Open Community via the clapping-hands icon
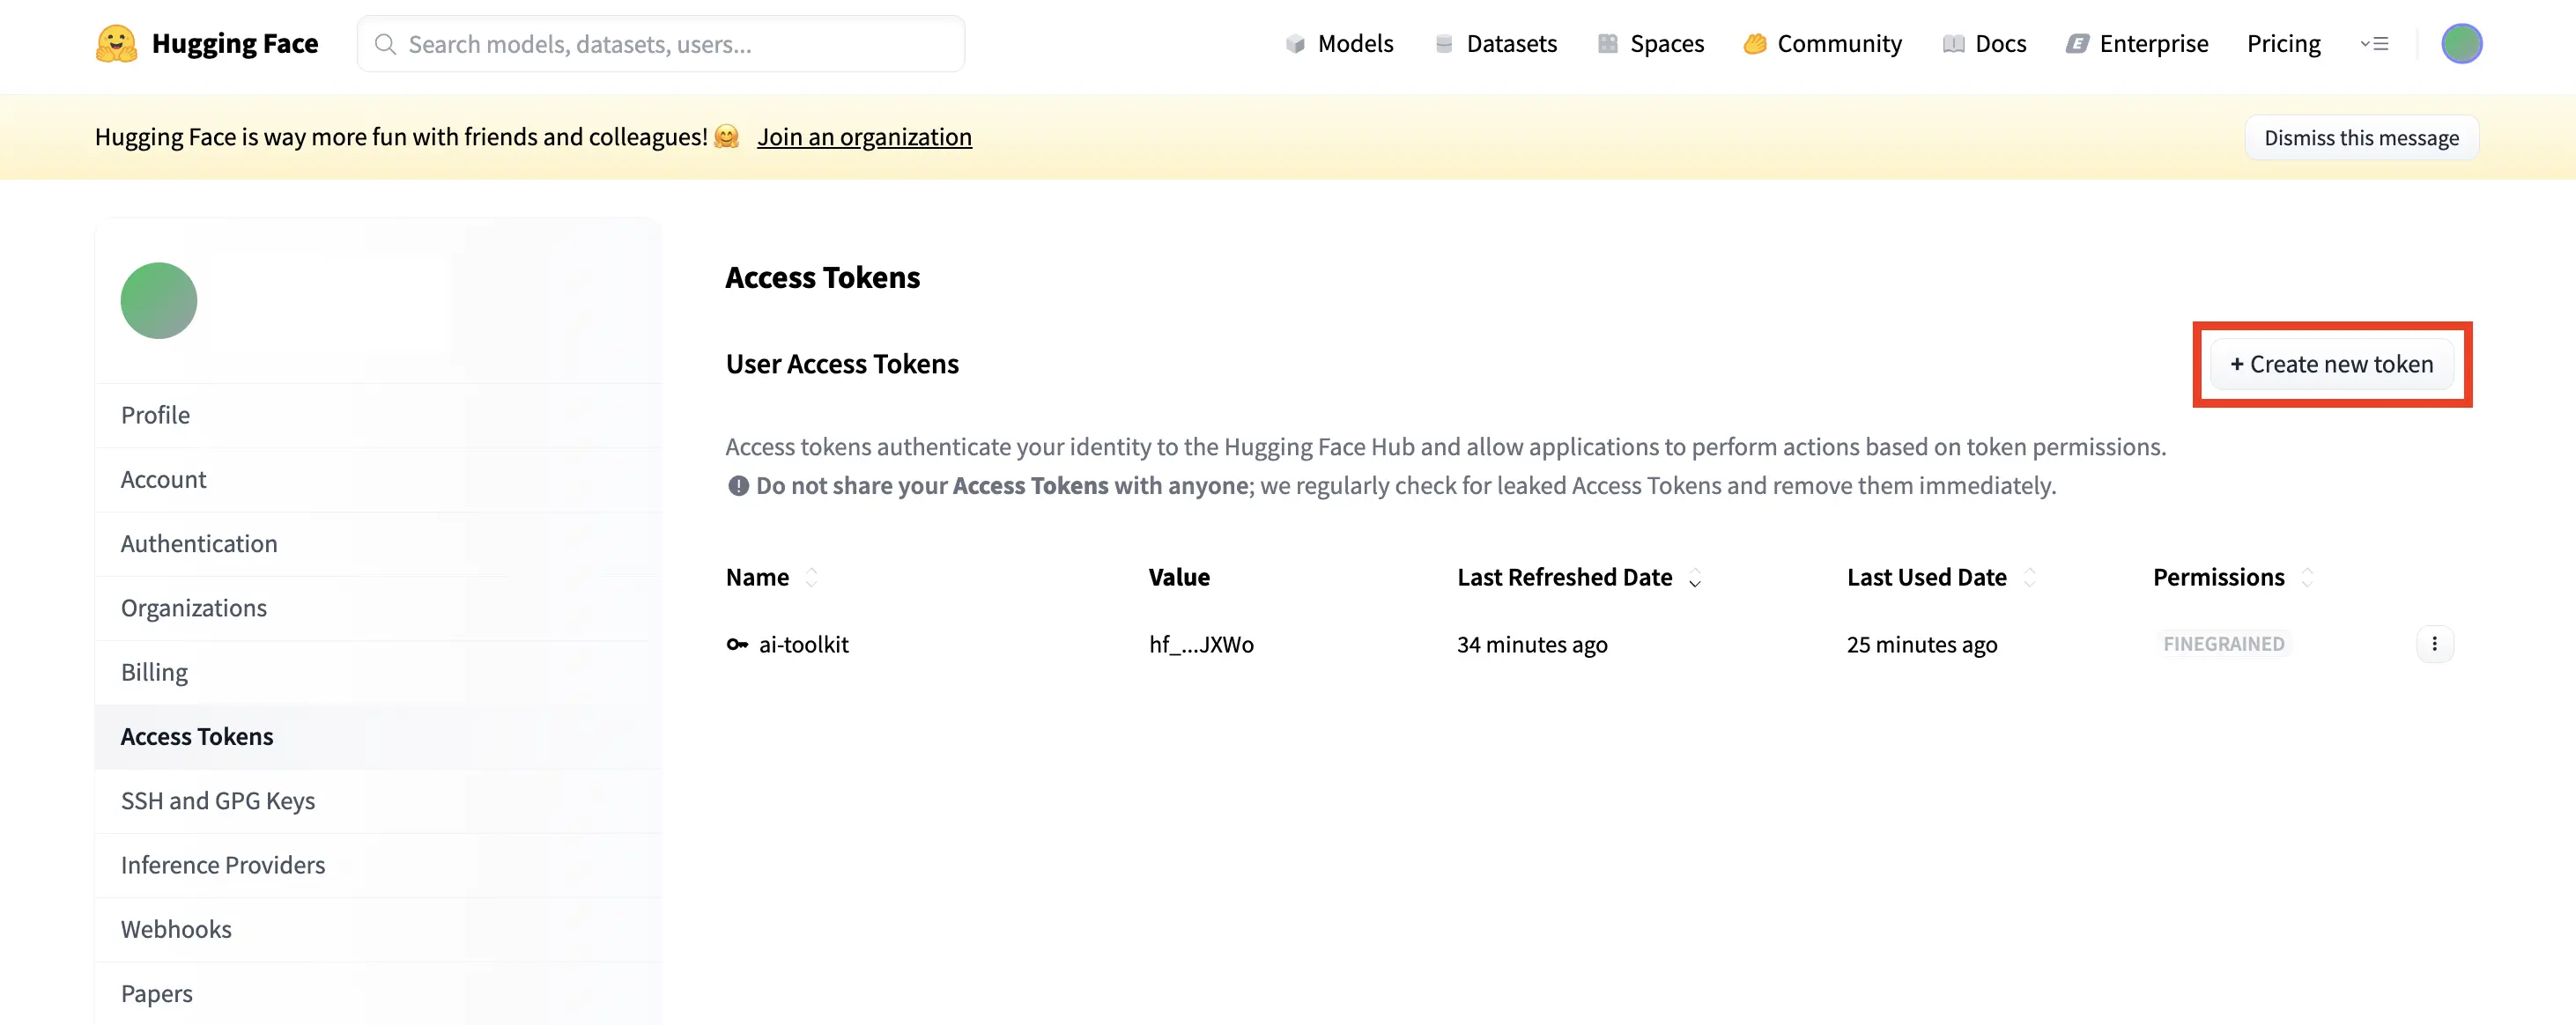 (x=1755, y=43)
